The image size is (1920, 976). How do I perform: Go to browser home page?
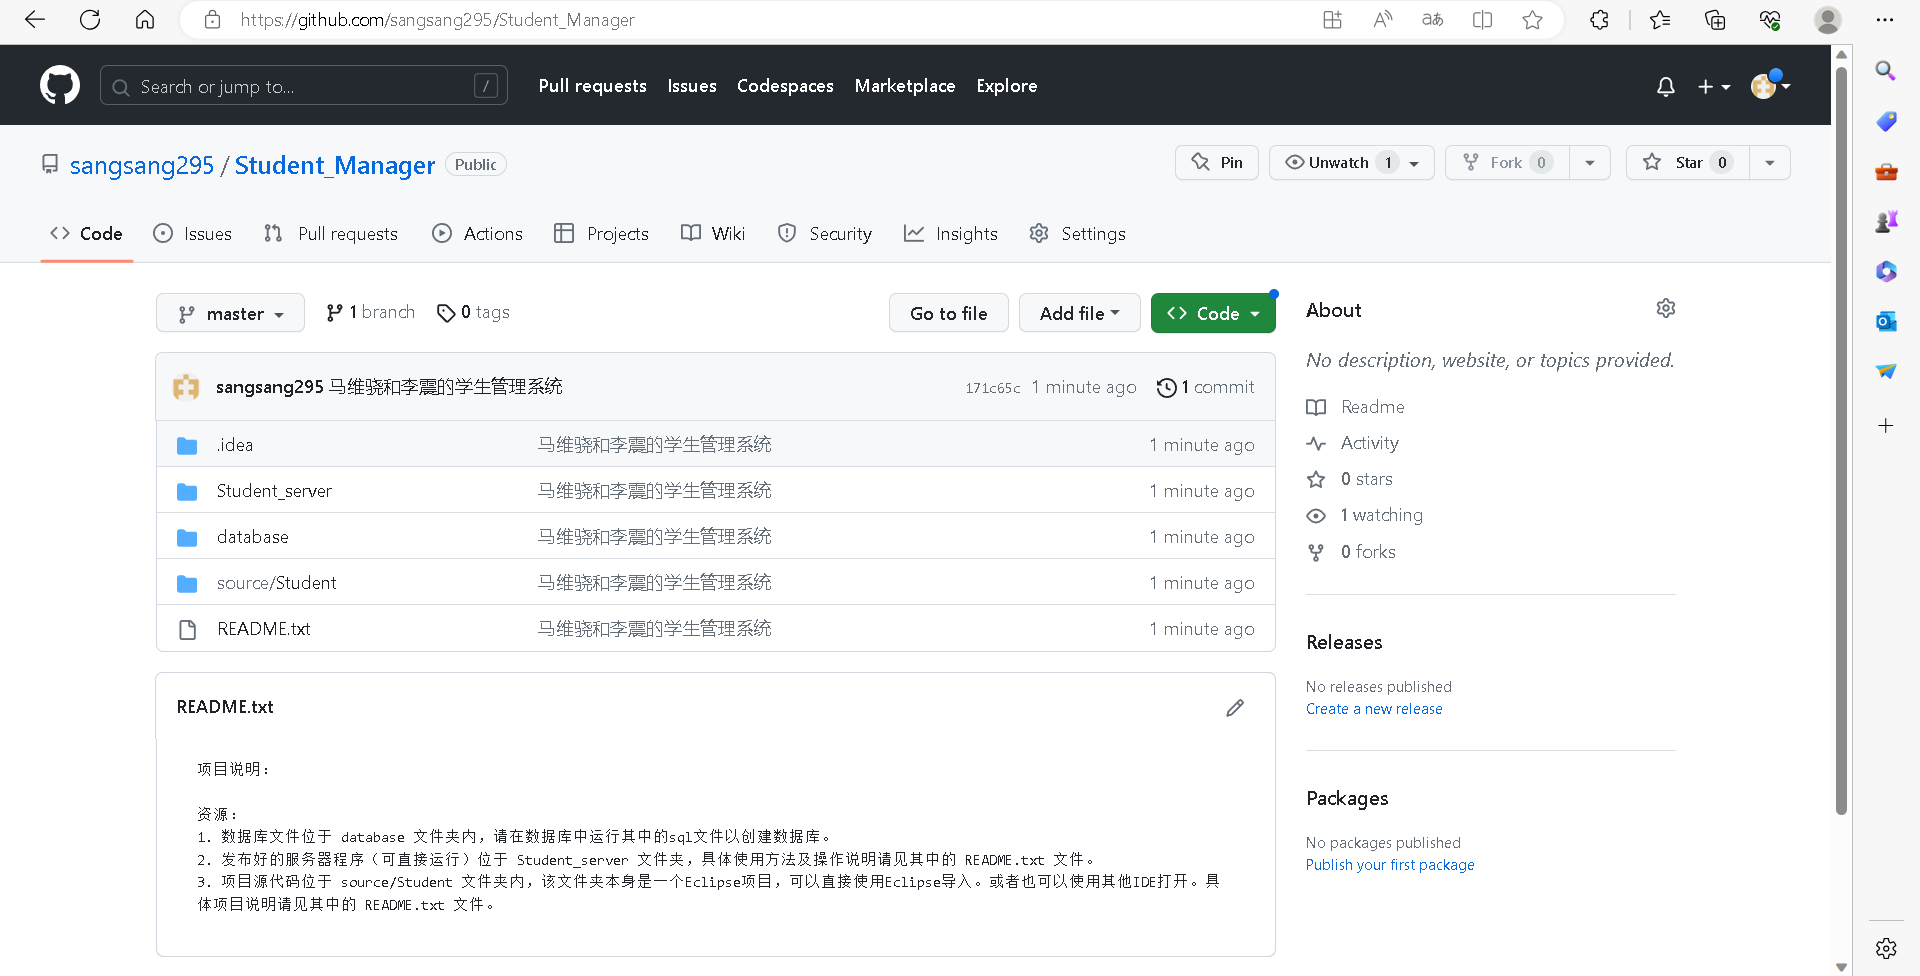(x=145, y=20)
